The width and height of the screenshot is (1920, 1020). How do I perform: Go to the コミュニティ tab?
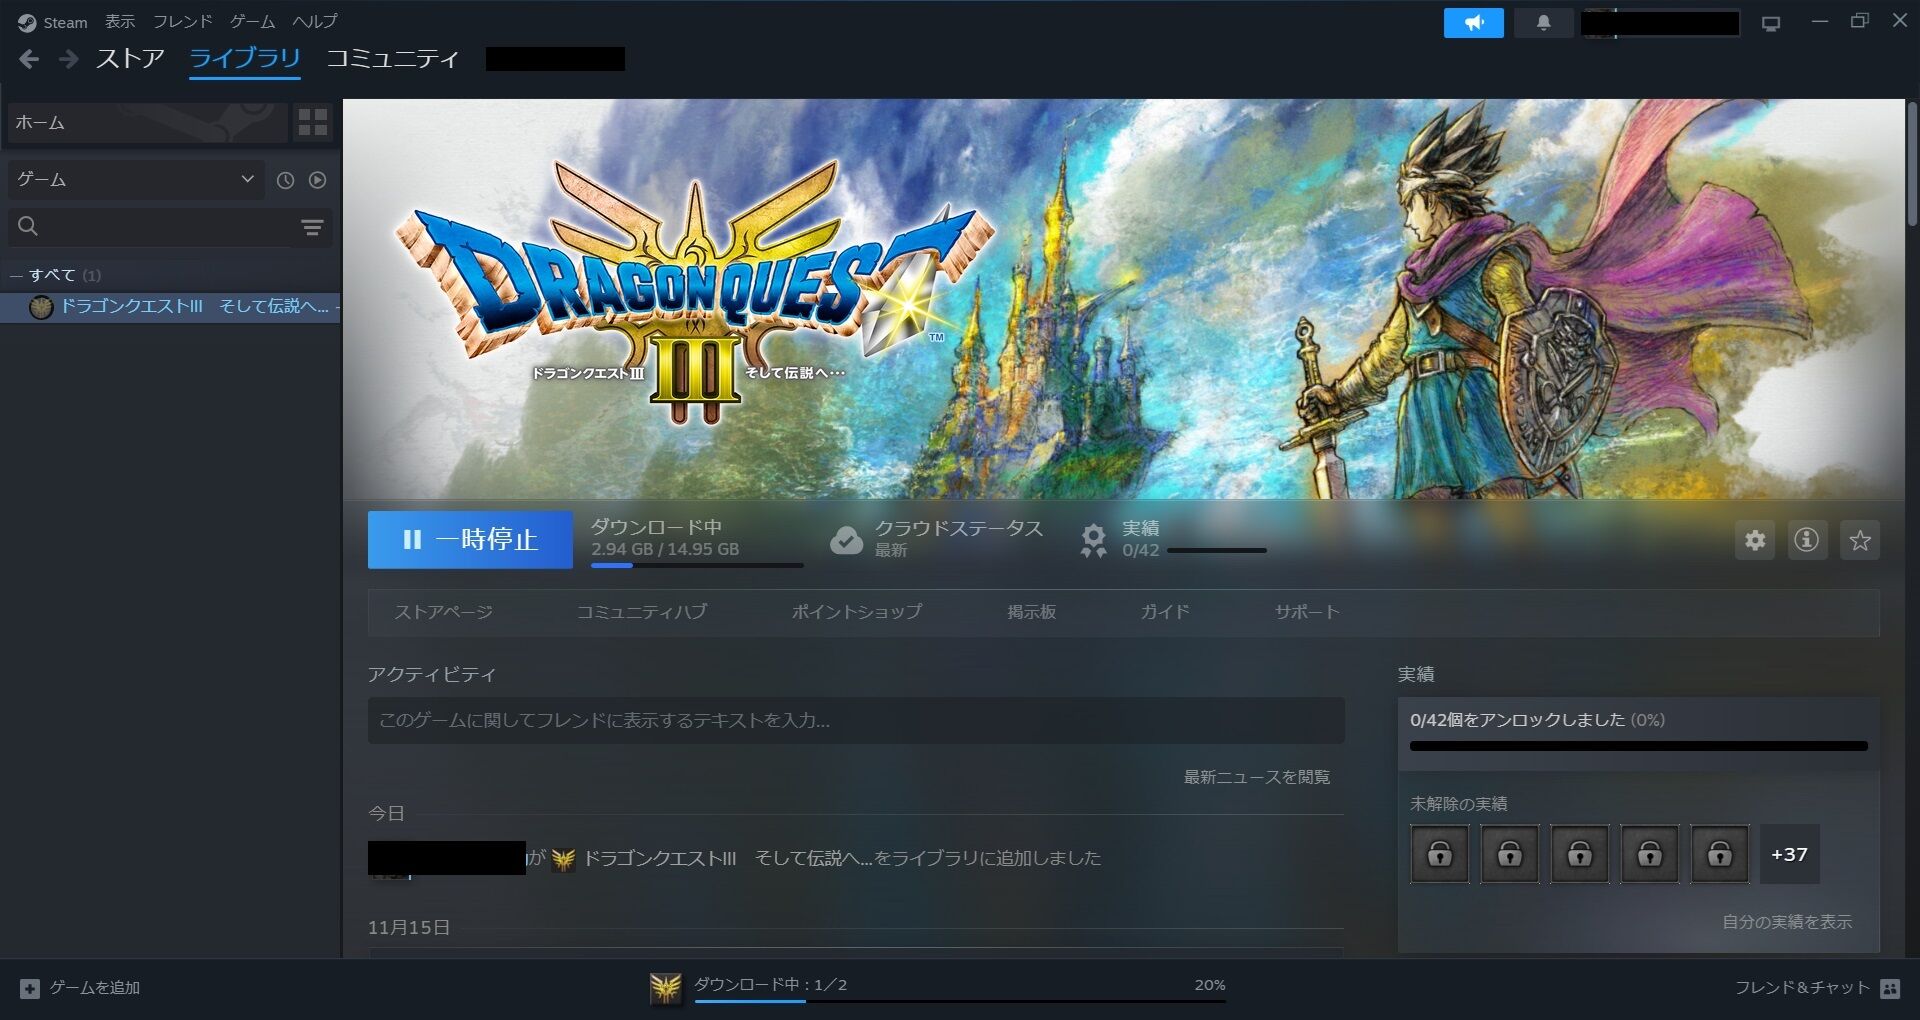click(x=393, y=59)
